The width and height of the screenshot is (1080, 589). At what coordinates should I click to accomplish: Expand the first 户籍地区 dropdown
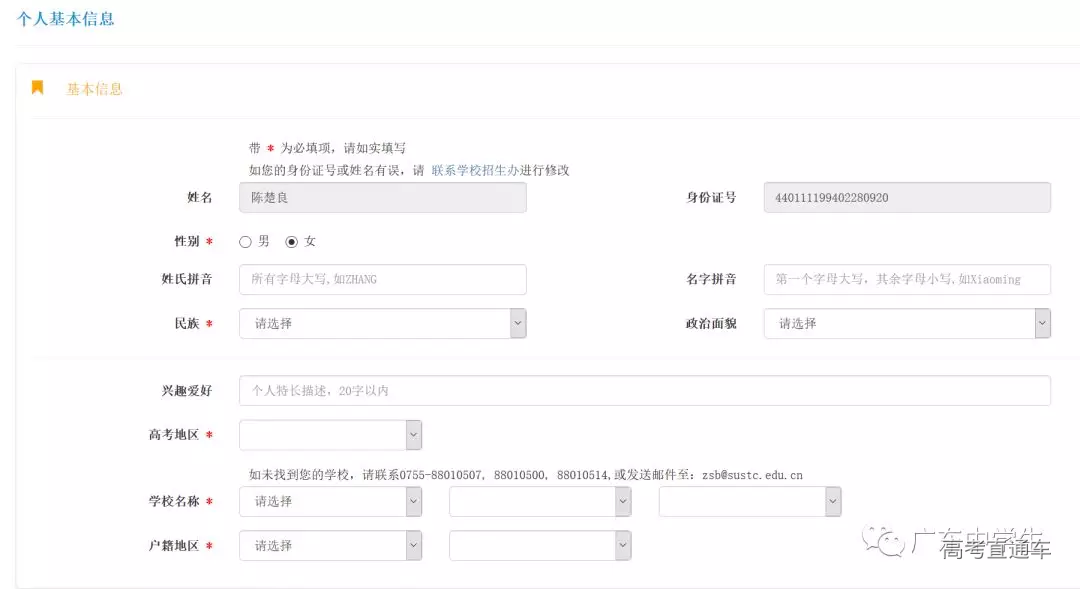(x=330, y=546)
